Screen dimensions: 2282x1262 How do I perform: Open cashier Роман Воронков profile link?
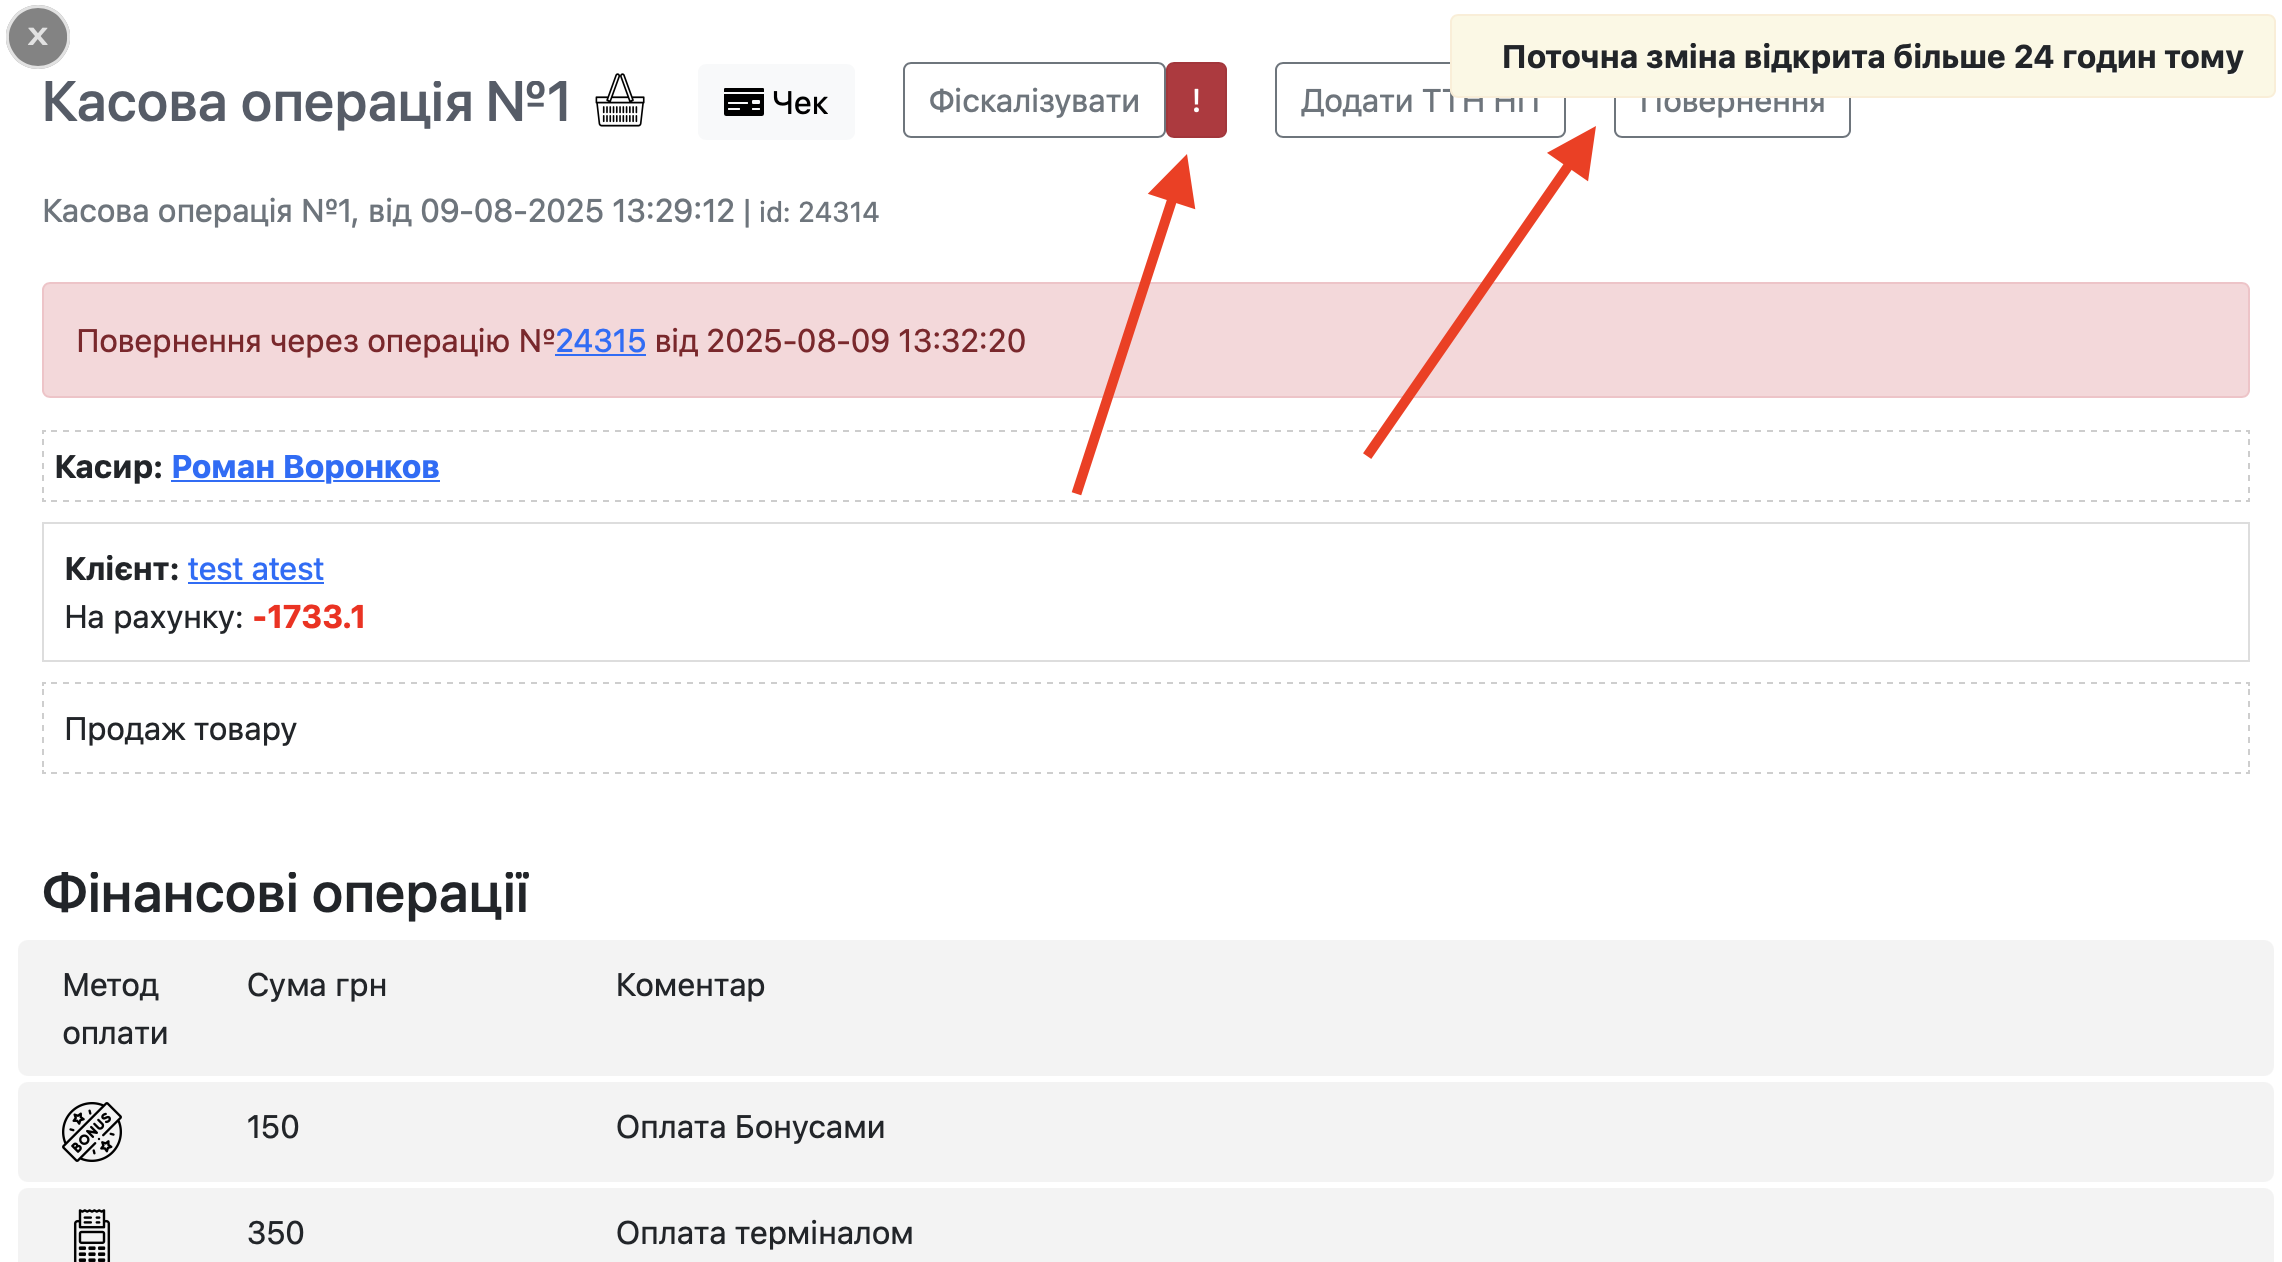[305, 467]
